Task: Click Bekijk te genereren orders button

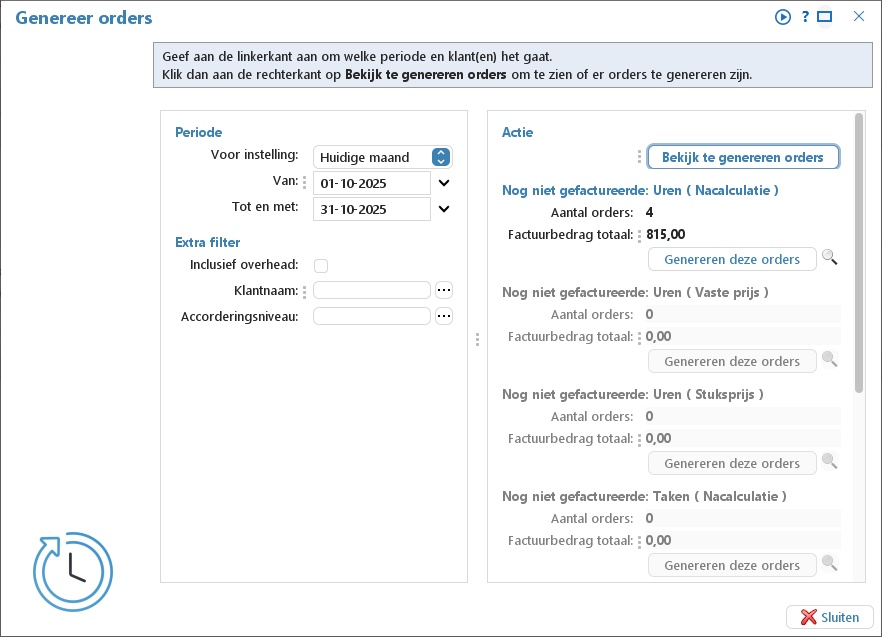Action: (743, 157)
